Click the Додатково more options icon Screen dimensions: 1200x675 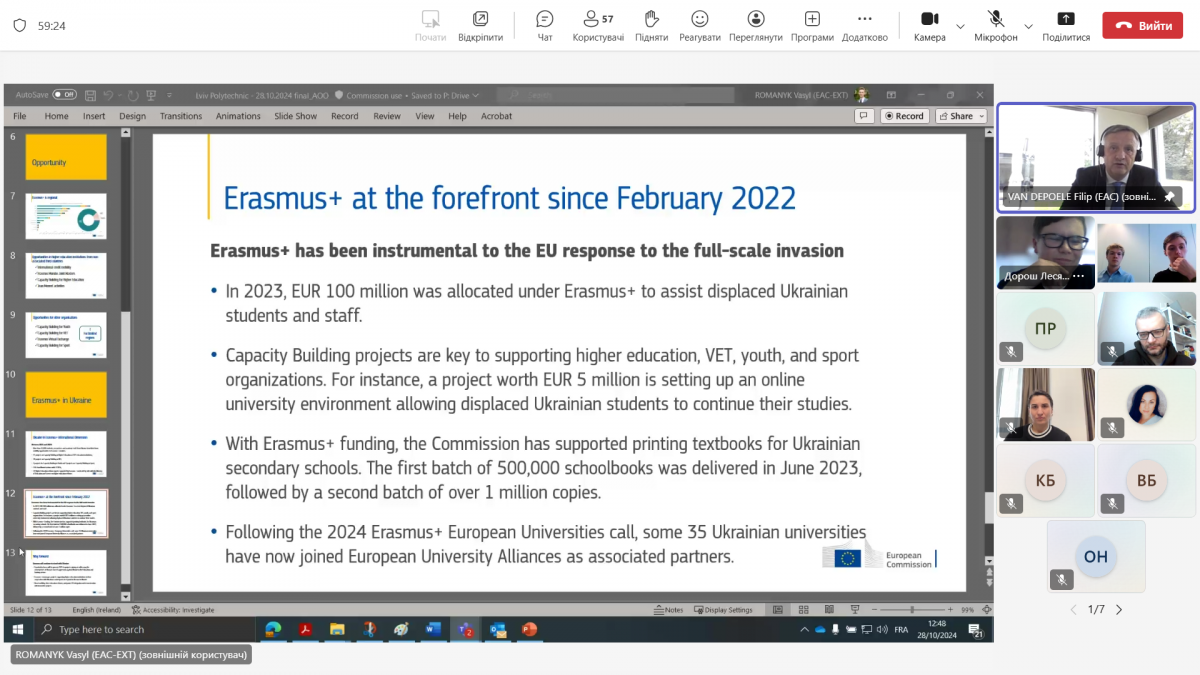click(864, 25)
